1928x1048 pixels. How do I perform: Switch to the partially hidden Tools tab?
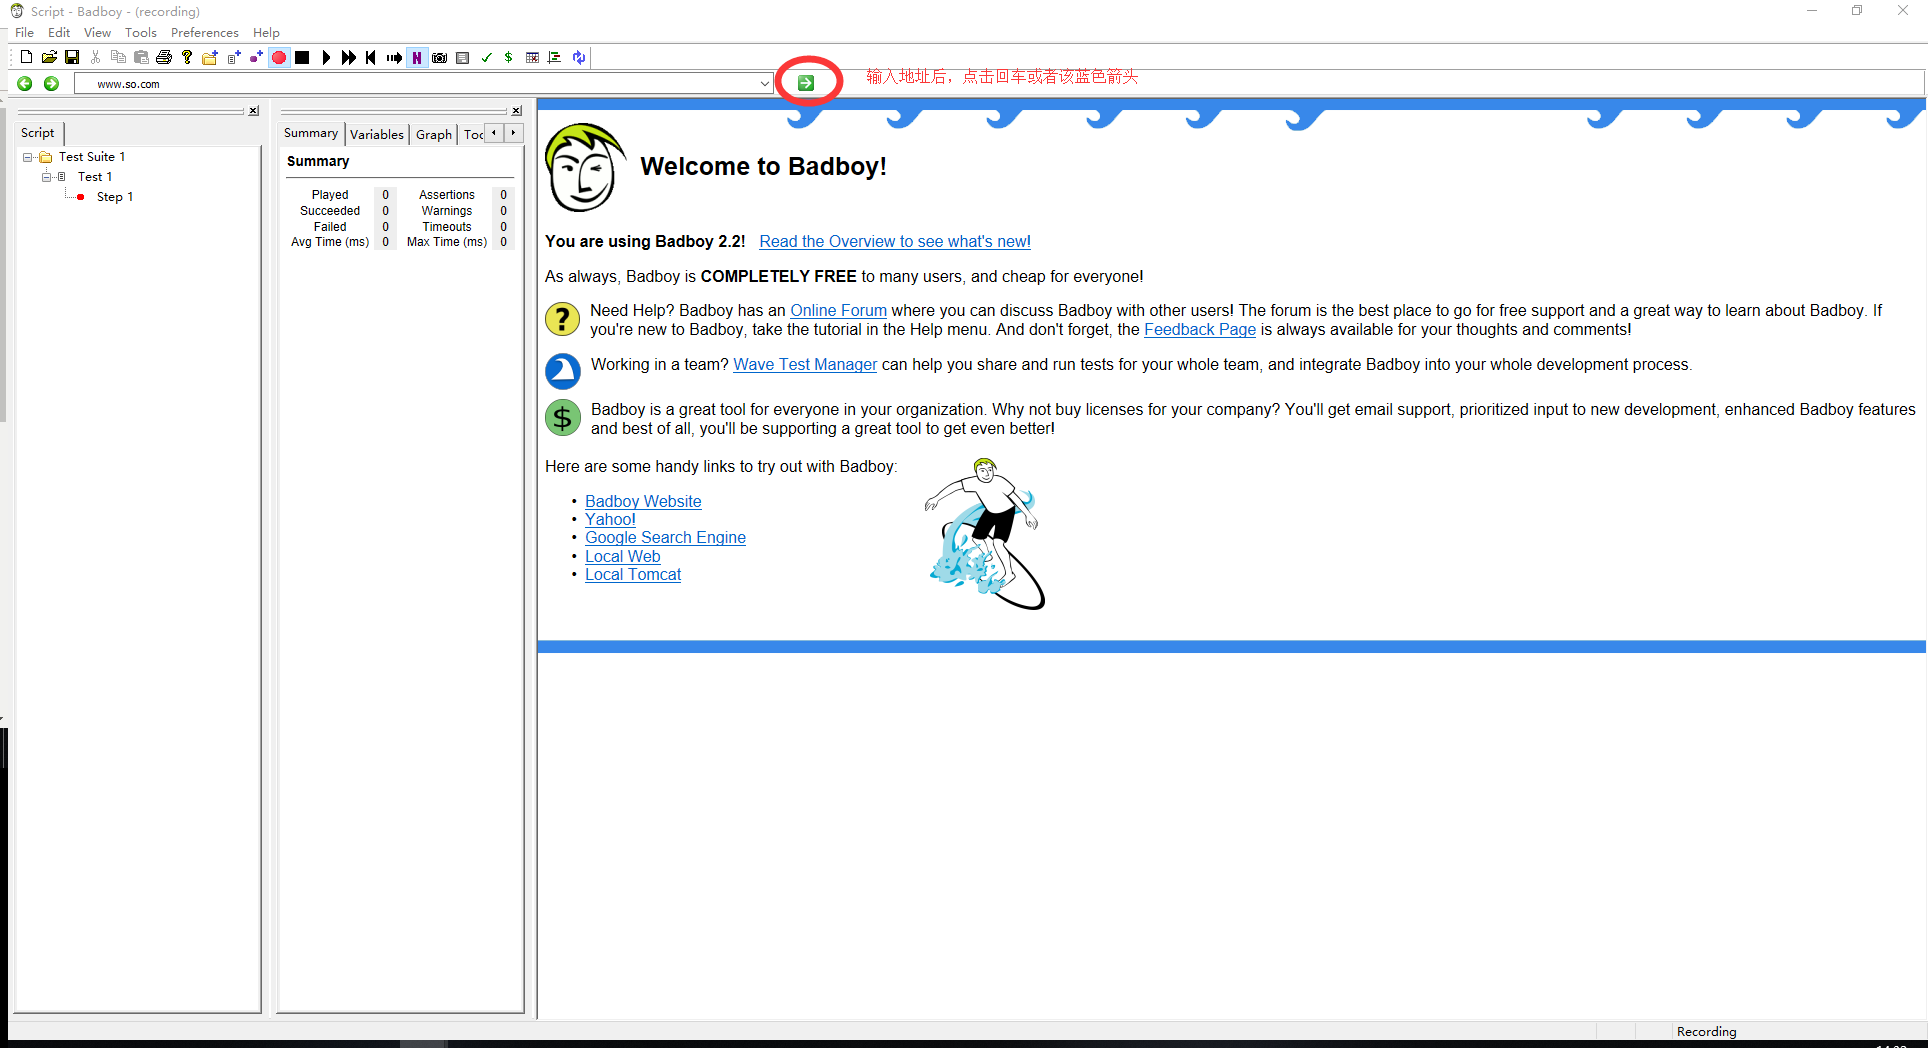(473, 134)
